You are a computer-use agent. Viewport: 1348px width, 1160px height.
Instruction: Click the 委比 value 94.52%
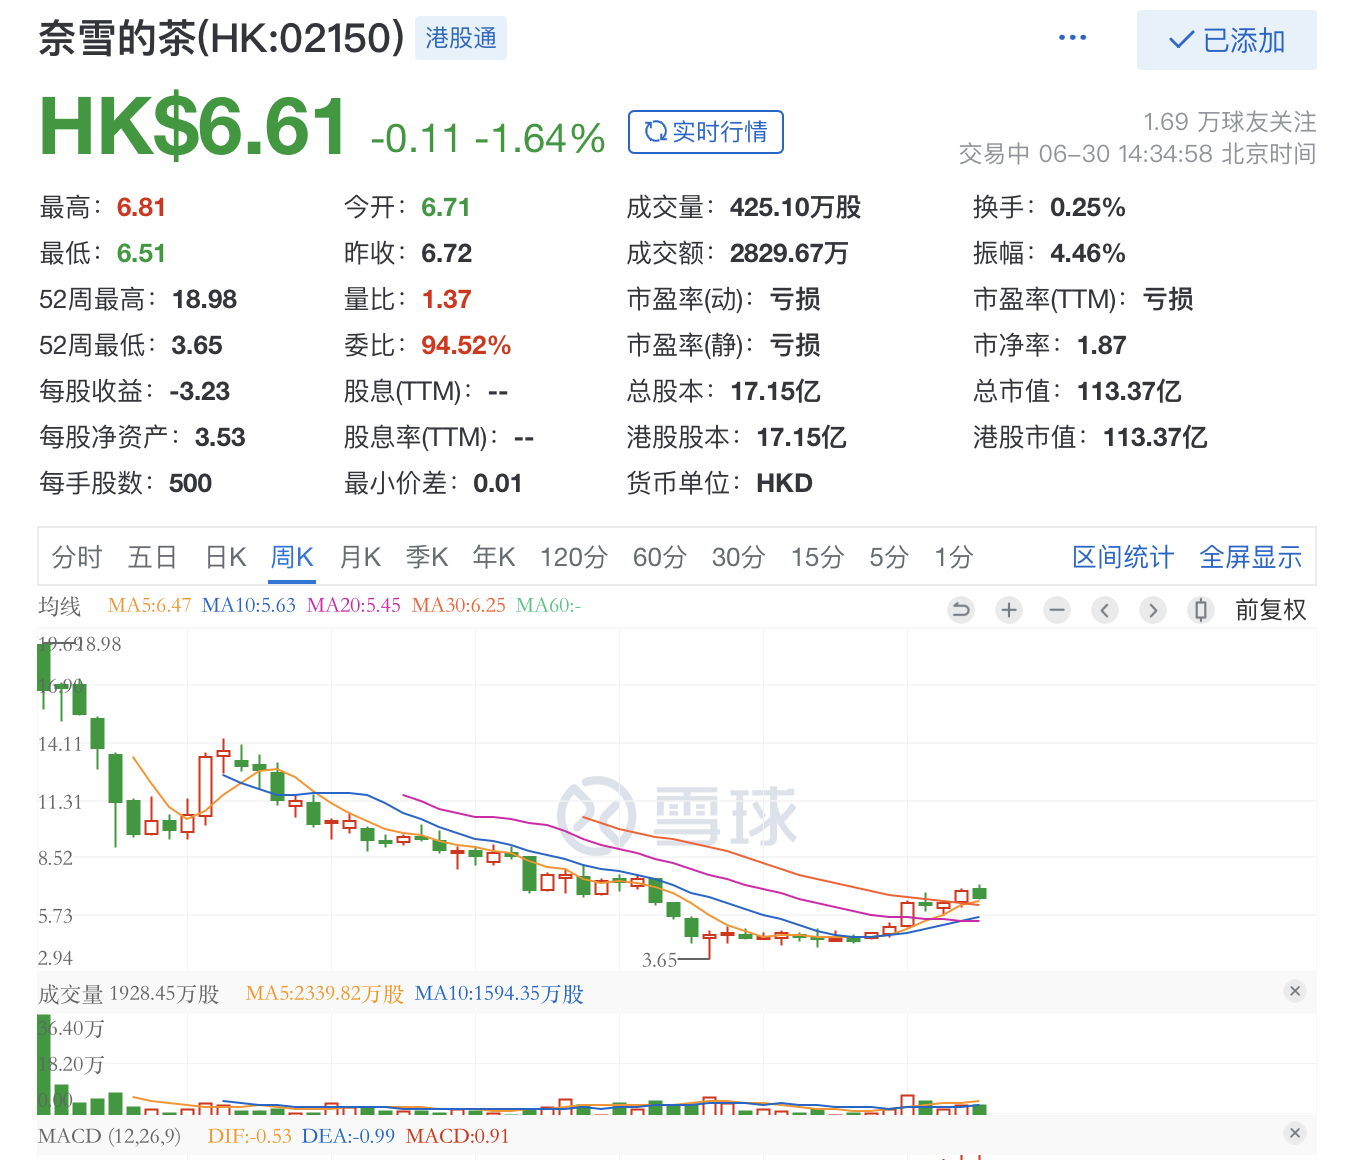[x=466, y=345]
